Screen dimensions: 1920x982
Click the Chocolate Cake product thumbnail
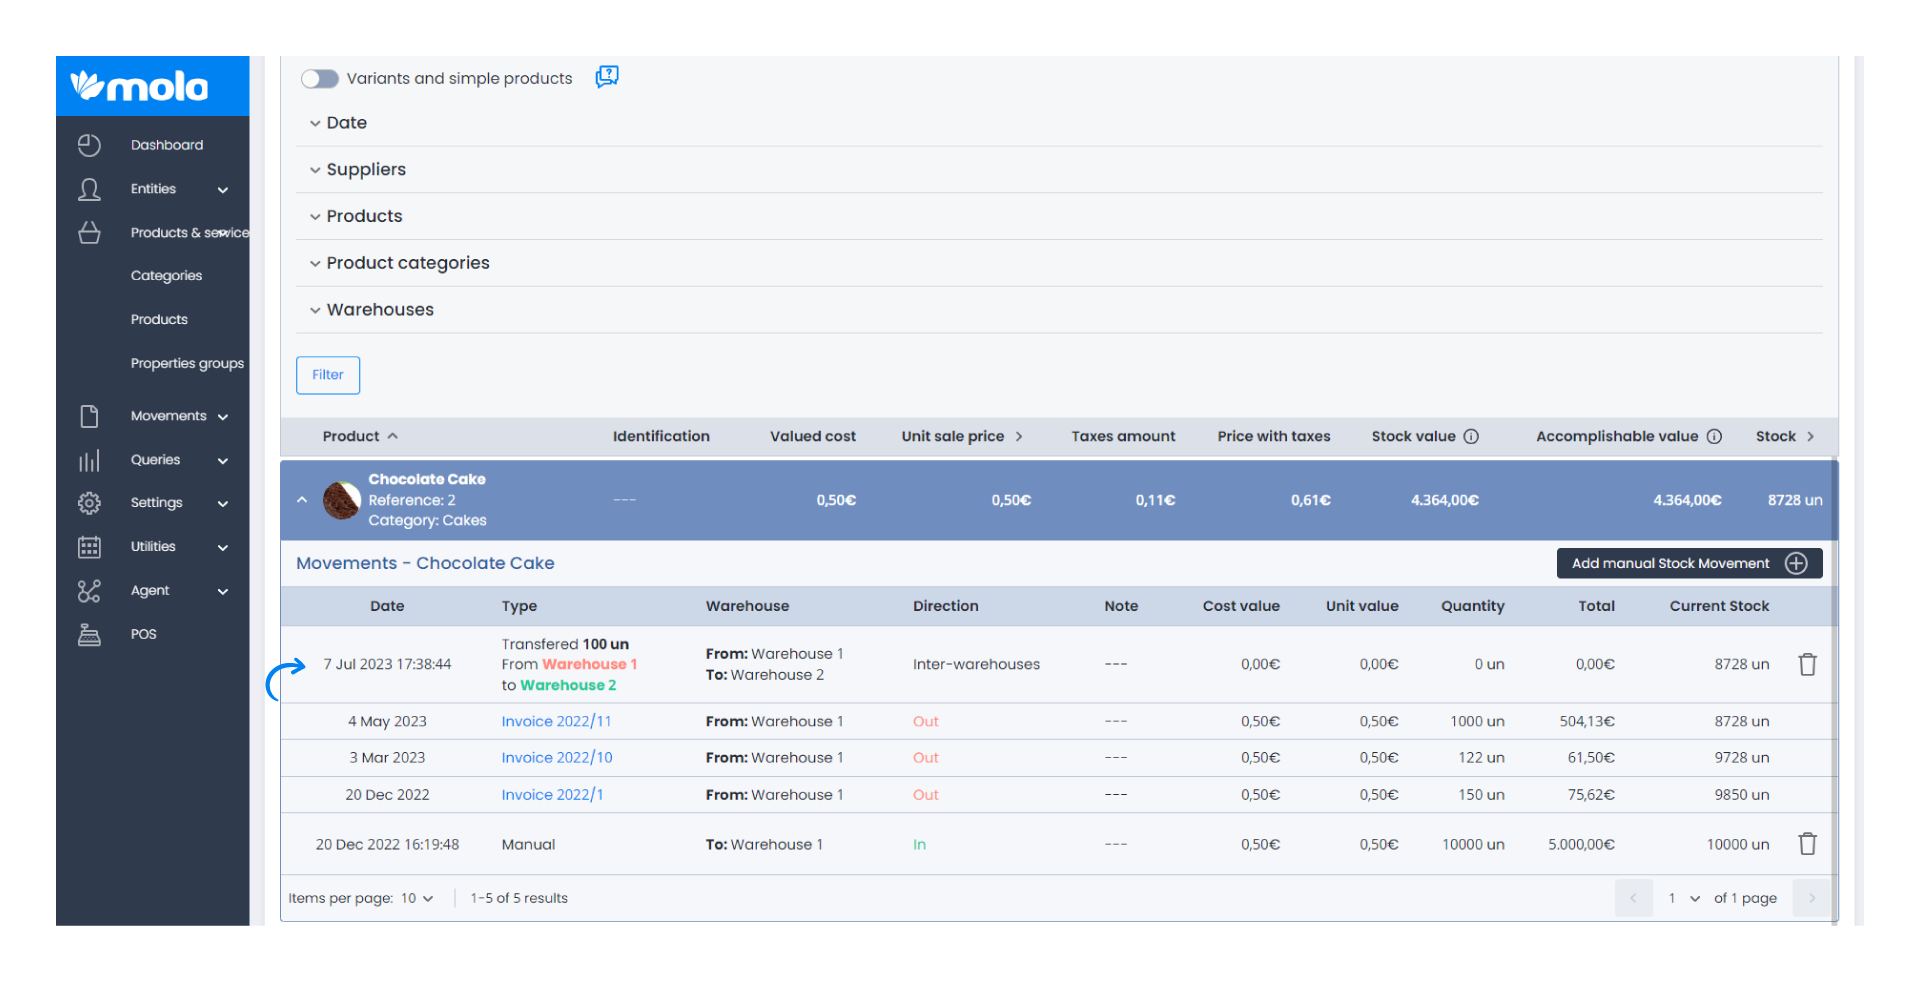coord(342,500)
